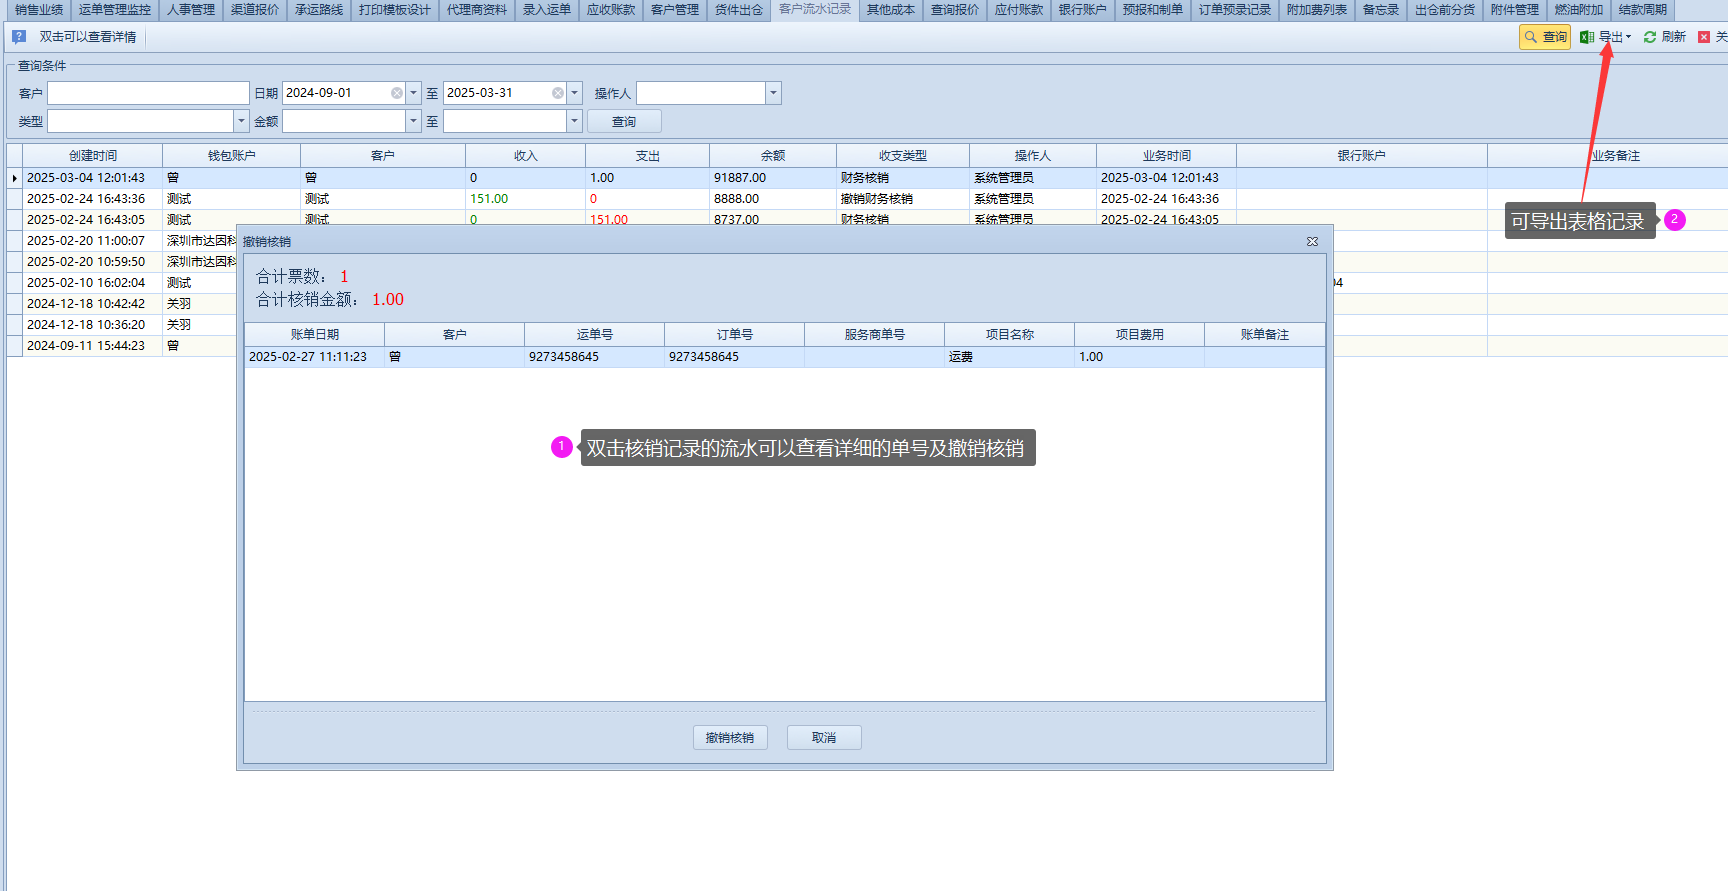Expand the 操作人 operator dropdown
Screen dimensions: 1728x891
pyautogui.click(x=773, y=93)
